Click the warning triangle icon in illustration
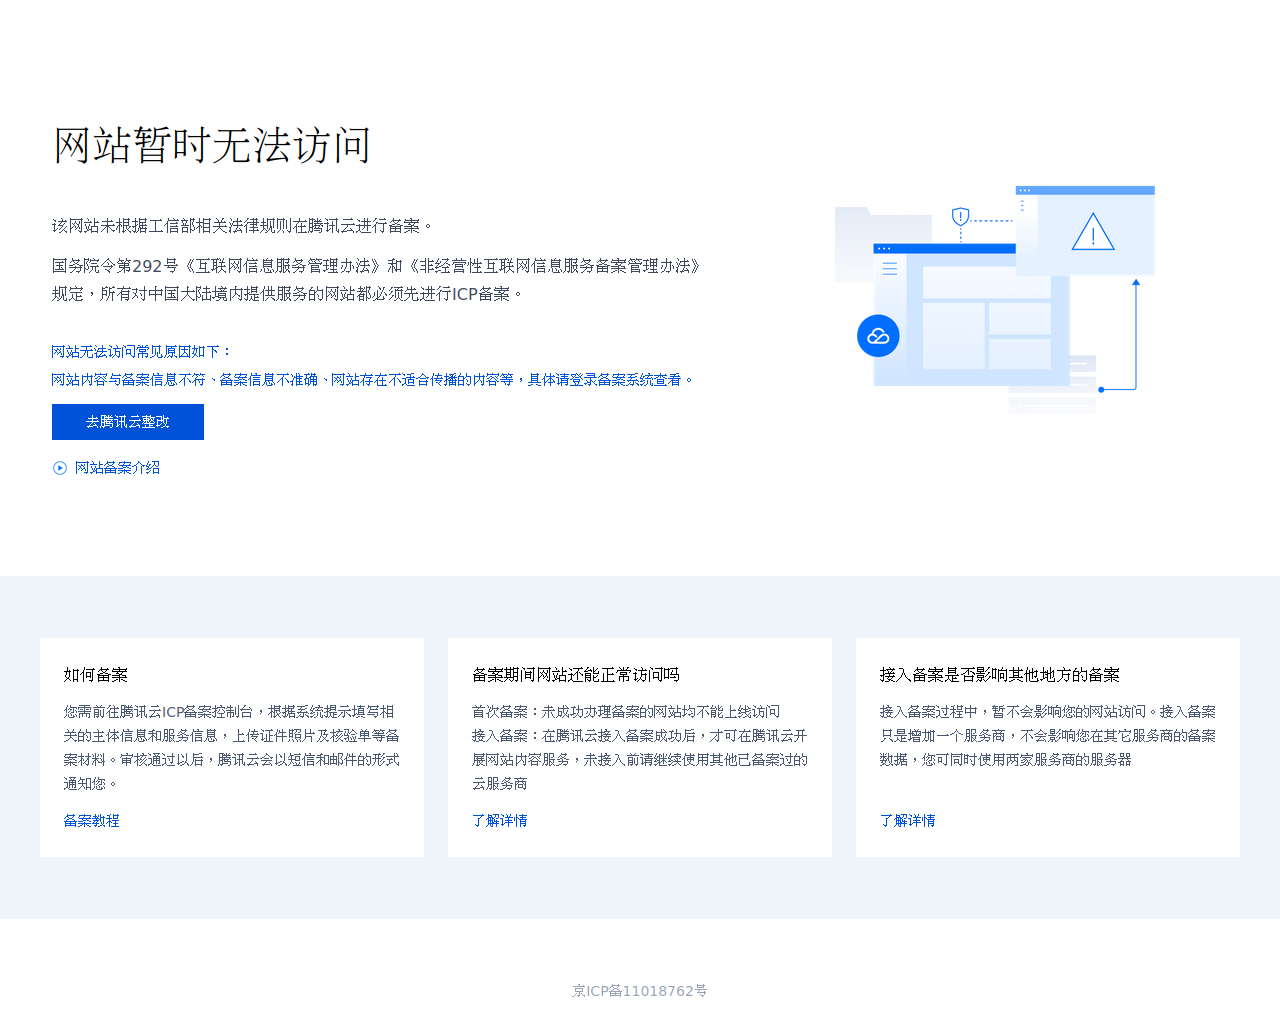Image resolution: width=1280 pixels, height=1024 pixels. (x=1093, y=232)
